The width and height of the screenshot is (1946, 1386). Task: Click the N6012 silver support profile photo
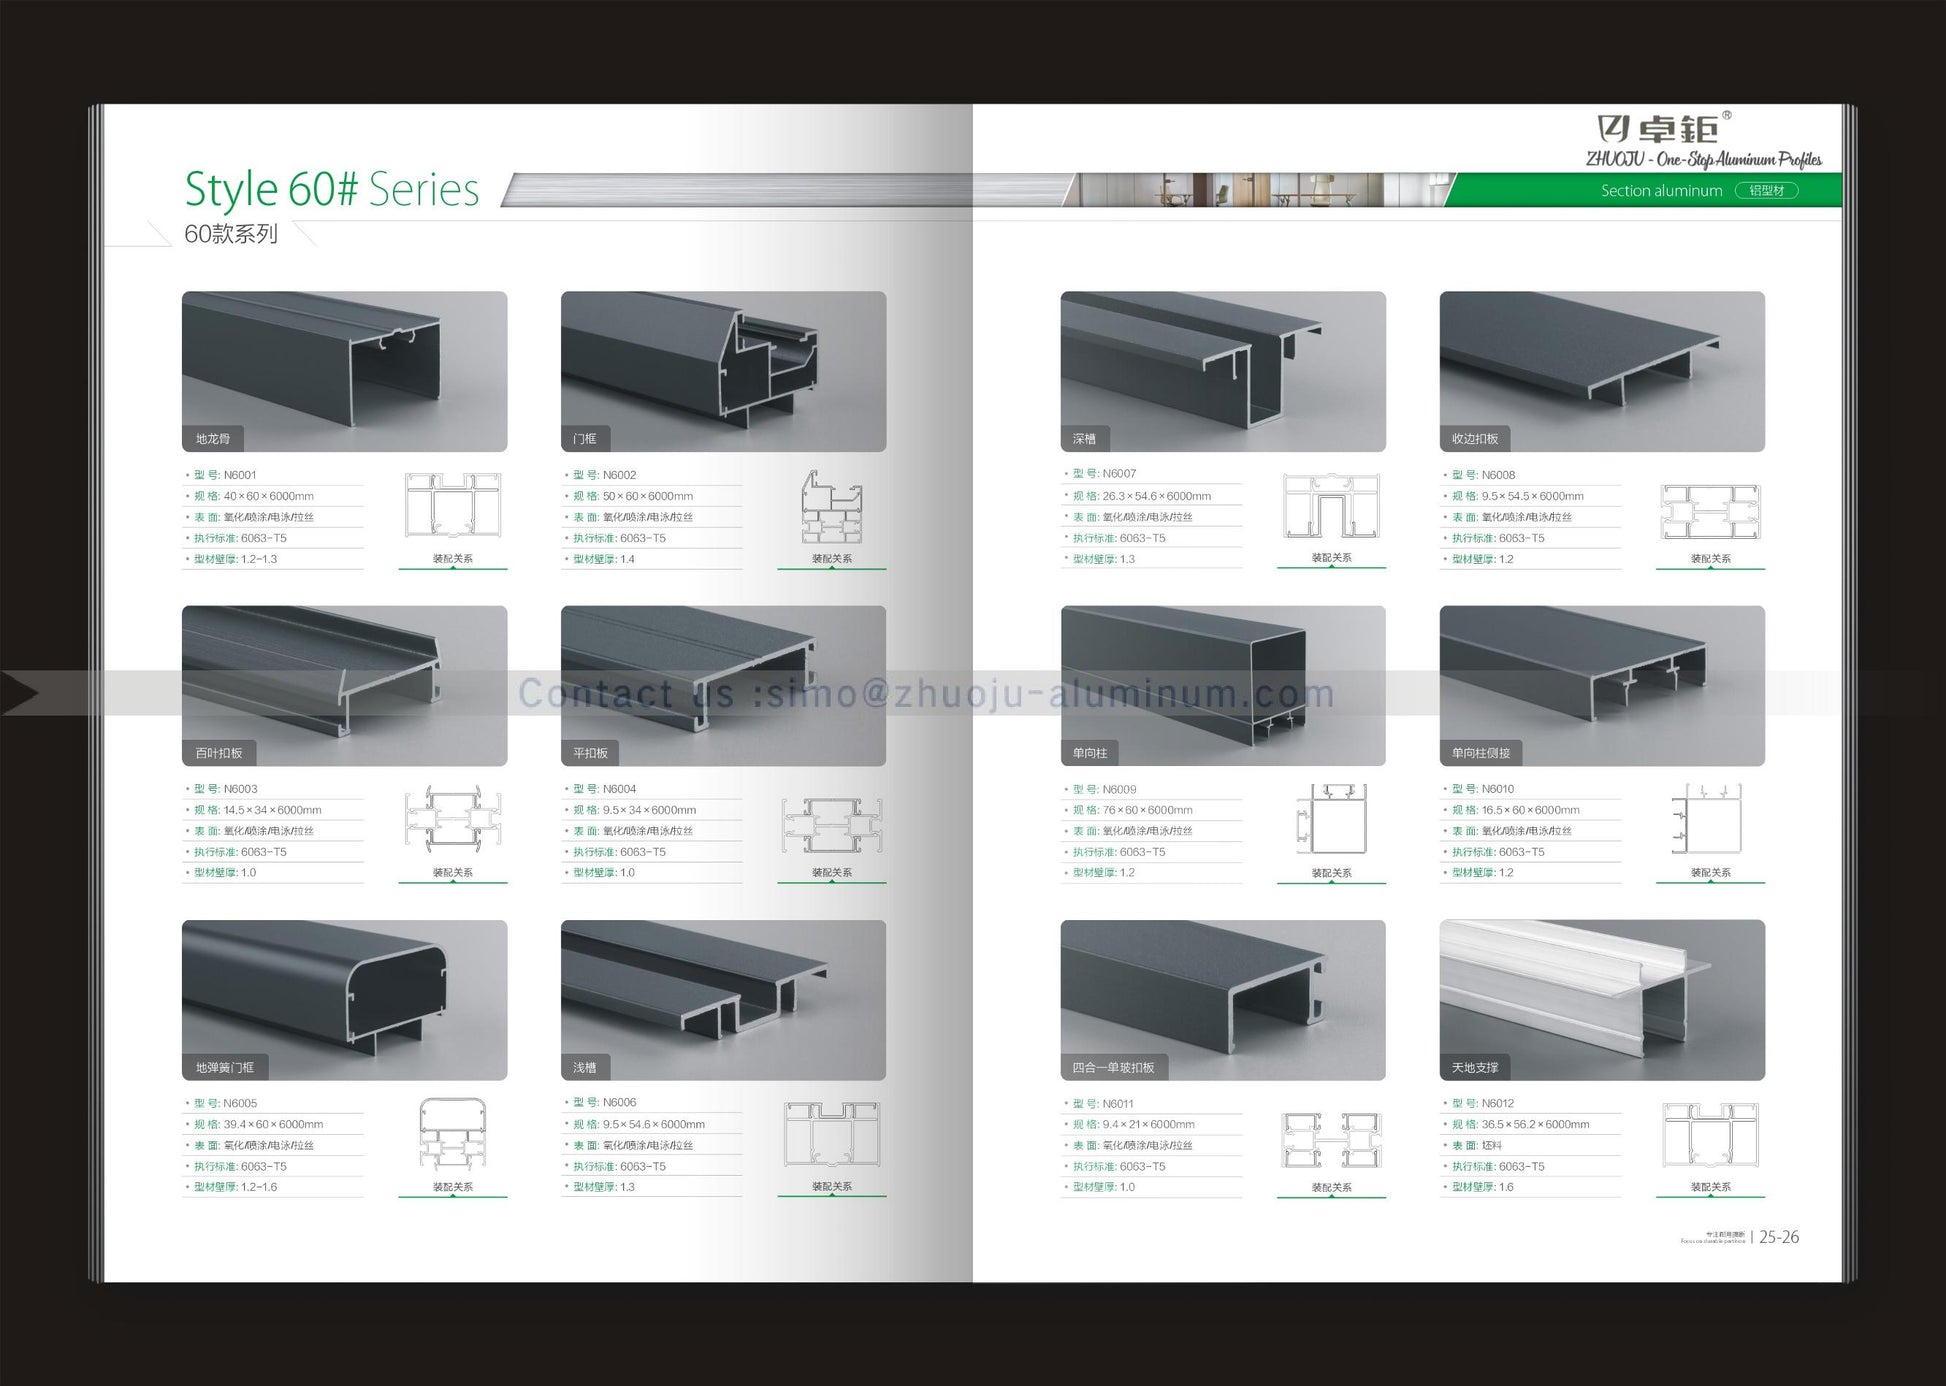(x=1601, y=999)
